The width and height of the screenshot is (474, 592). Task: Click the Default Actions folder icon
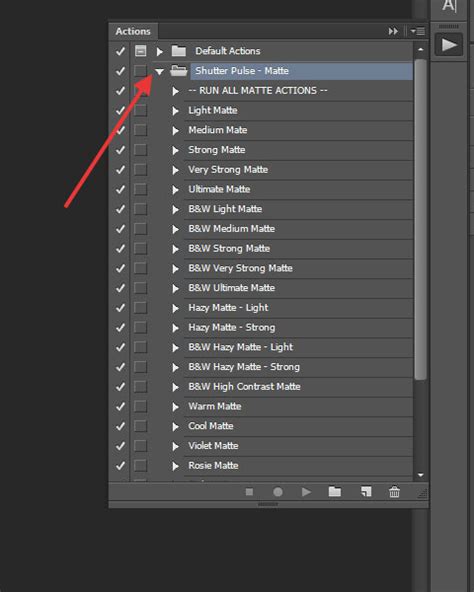[x=179, y=51]
